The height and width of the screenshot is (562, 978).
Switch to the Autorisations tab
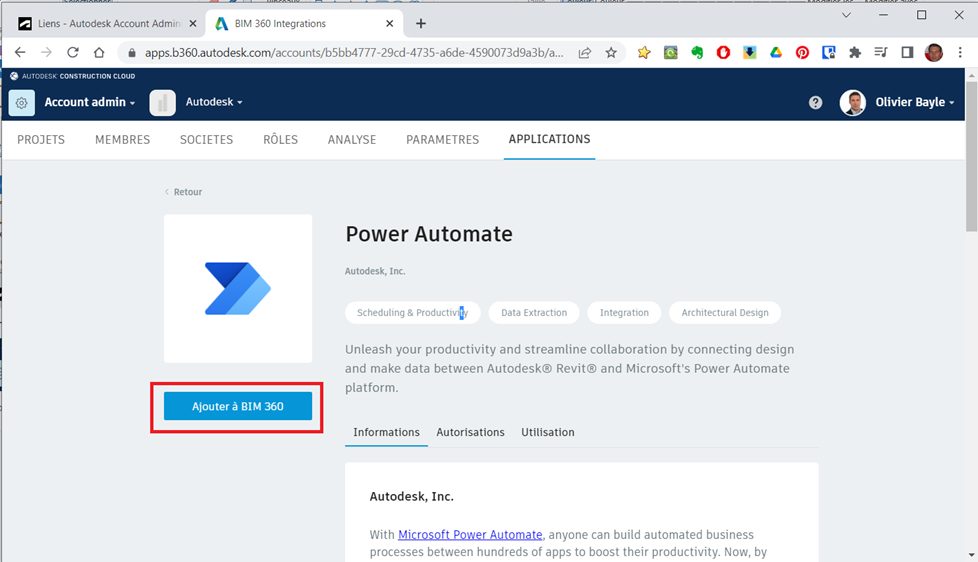pos(470,432)
